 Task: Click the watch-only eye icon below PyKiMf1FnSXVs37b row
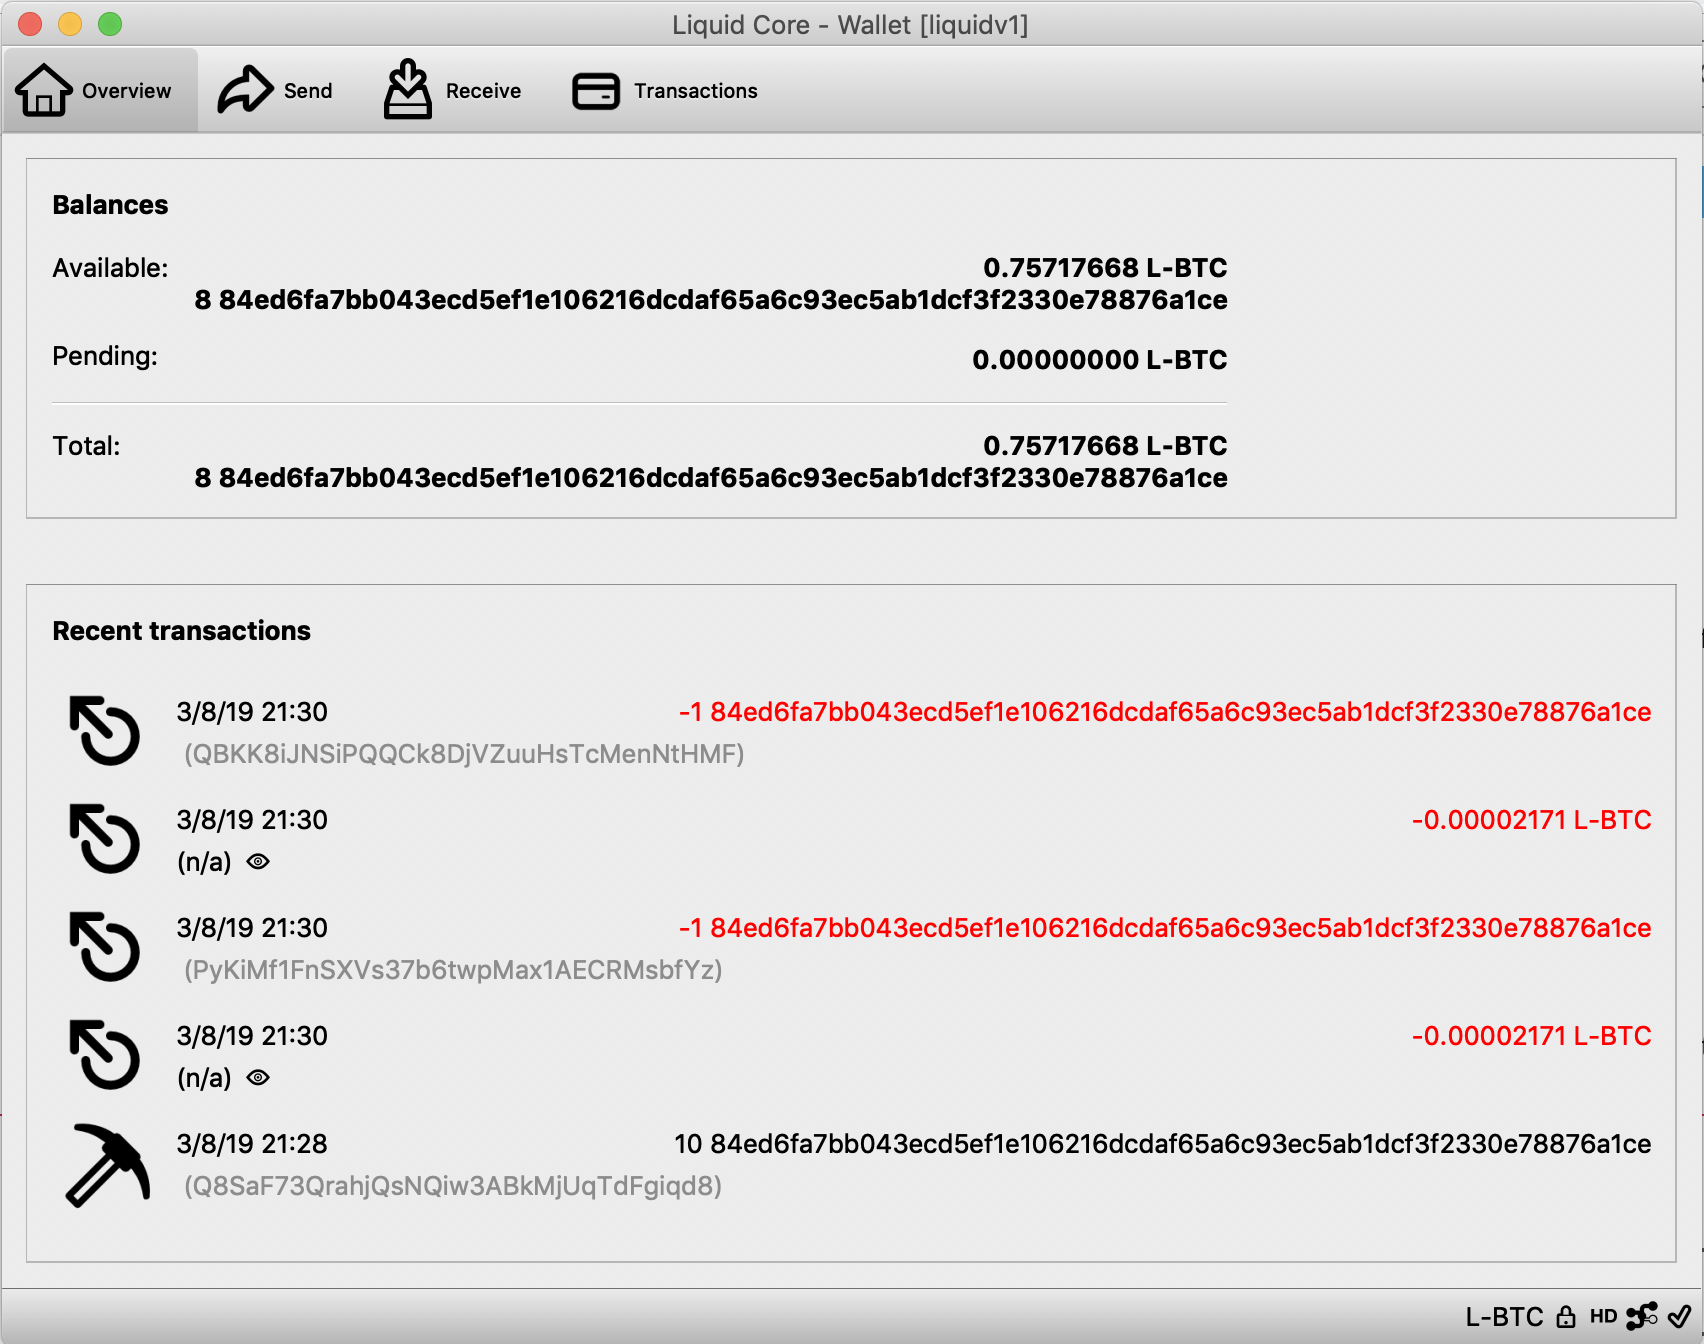[258, 1077]
